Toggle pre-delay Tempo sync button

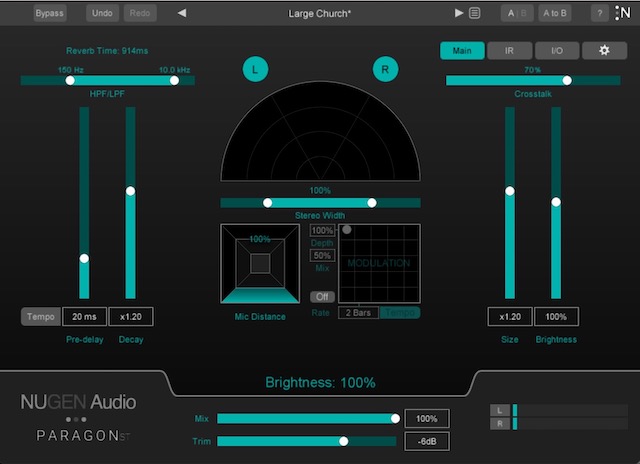(41, 317)
